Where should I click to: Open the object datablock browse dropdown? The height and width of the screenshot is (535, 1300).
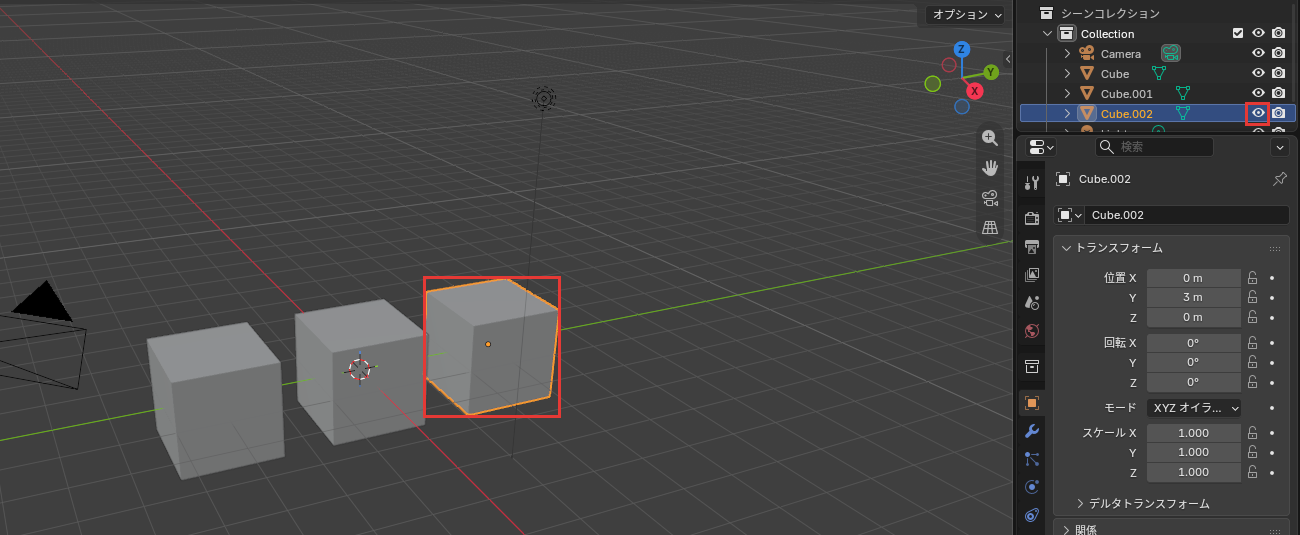[1070, 215]
